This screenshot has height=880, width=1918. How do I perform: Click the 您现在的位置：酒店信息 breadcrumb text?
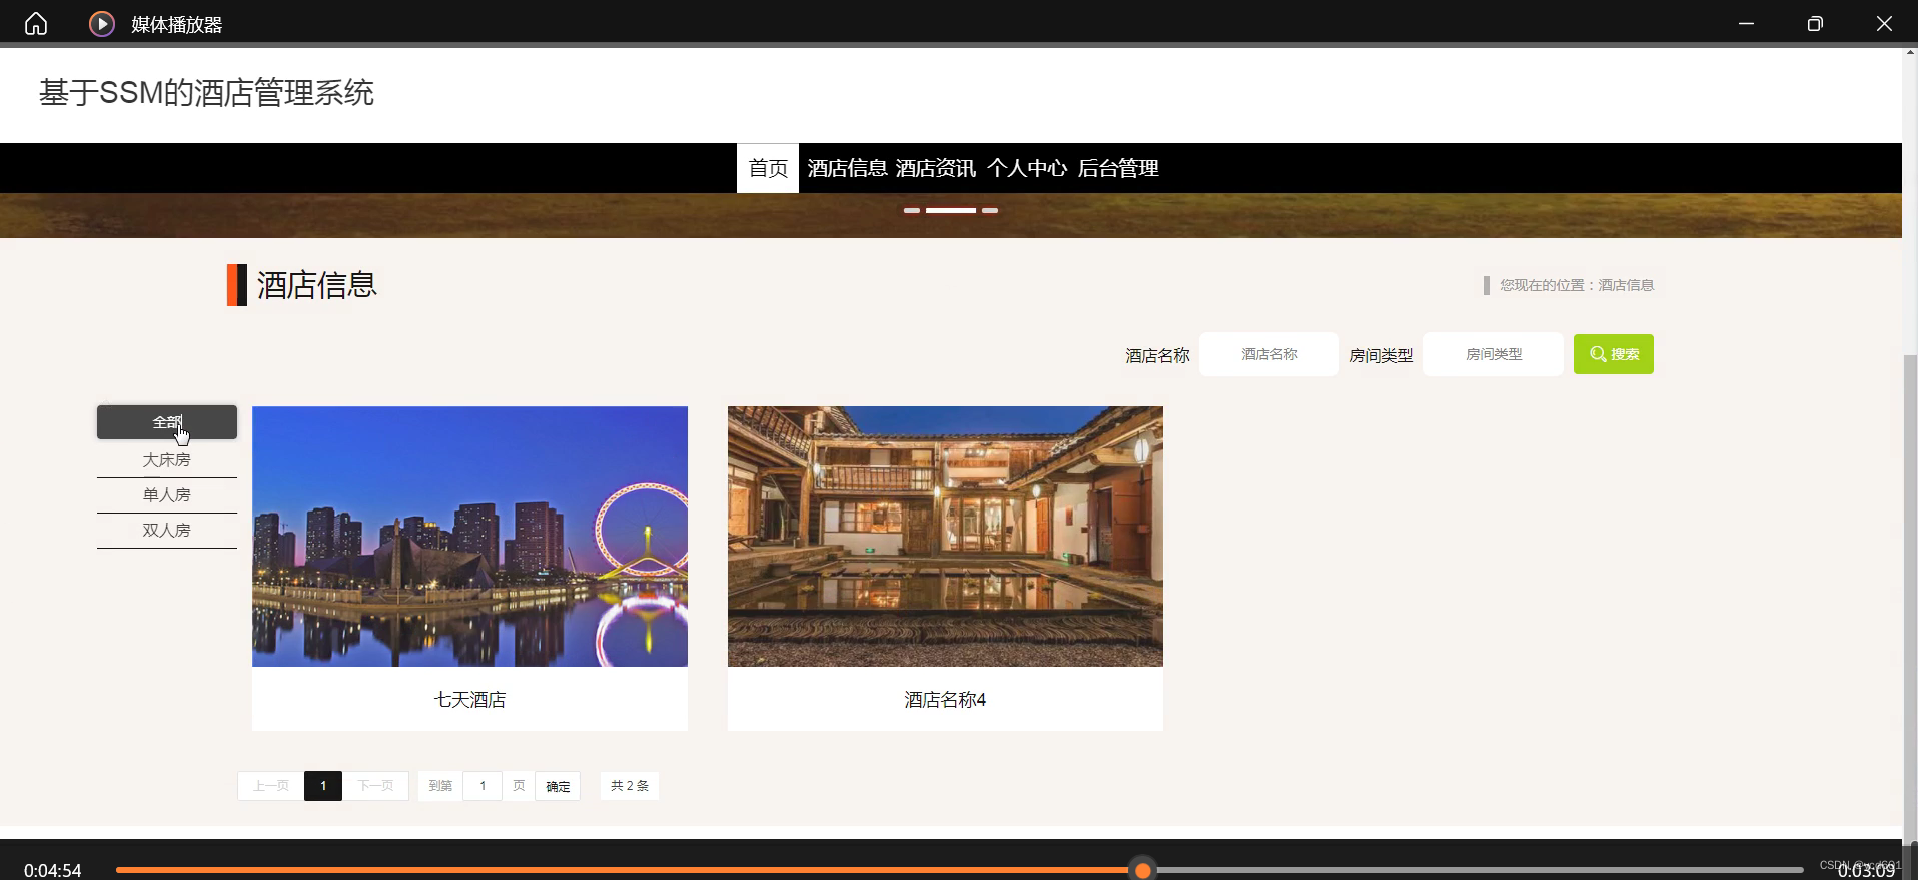click(1577, 285)
